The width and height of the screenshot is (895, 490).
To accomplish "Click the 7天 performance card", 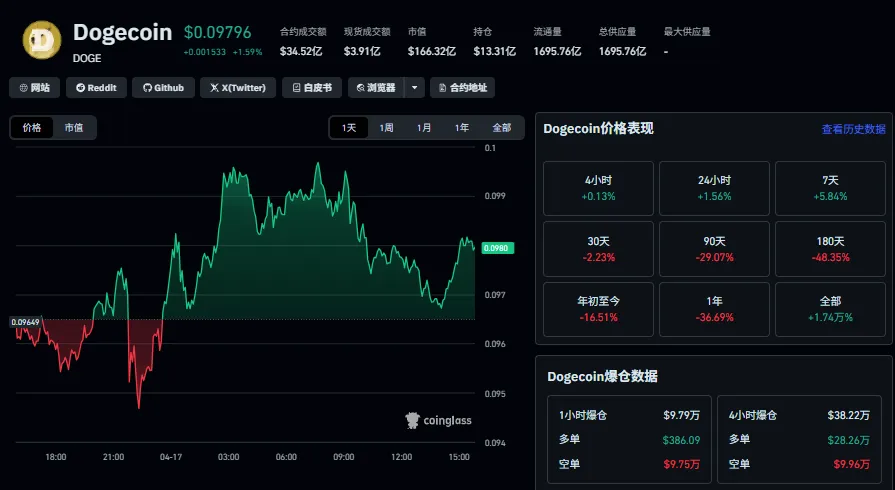I will (831, 188).
